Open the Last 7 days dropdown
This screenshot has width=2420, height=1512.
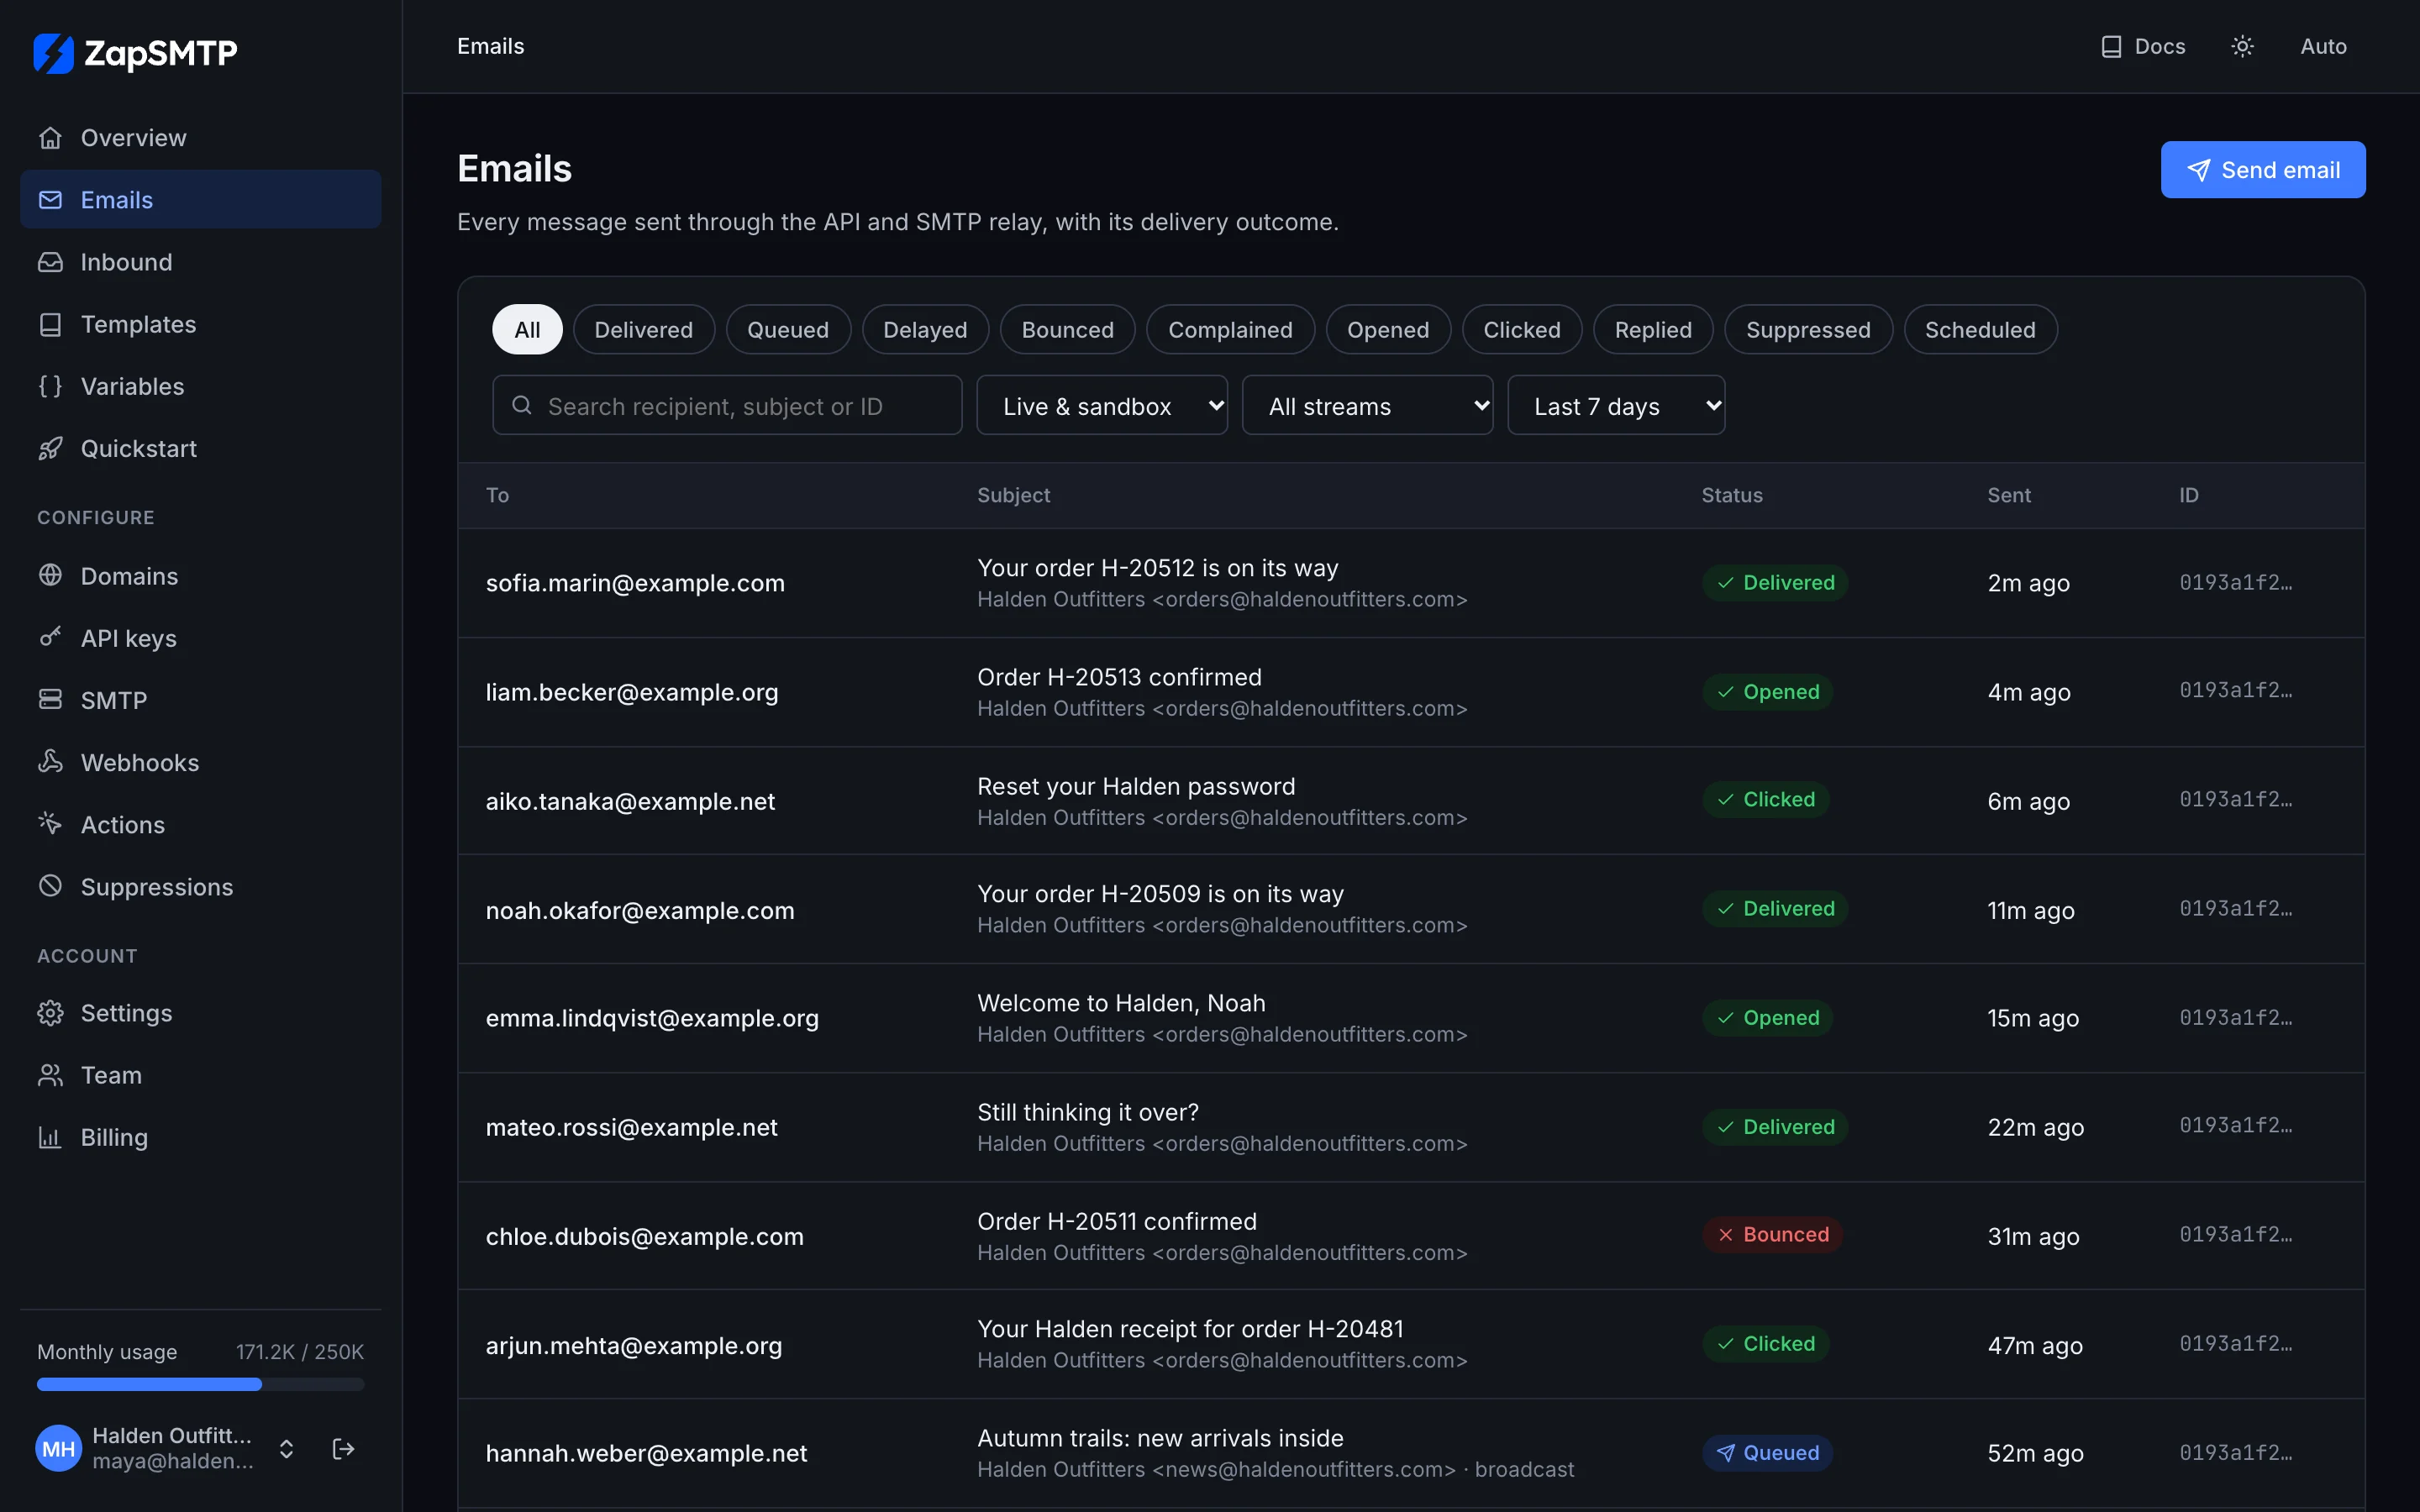tap(1616, 405)
